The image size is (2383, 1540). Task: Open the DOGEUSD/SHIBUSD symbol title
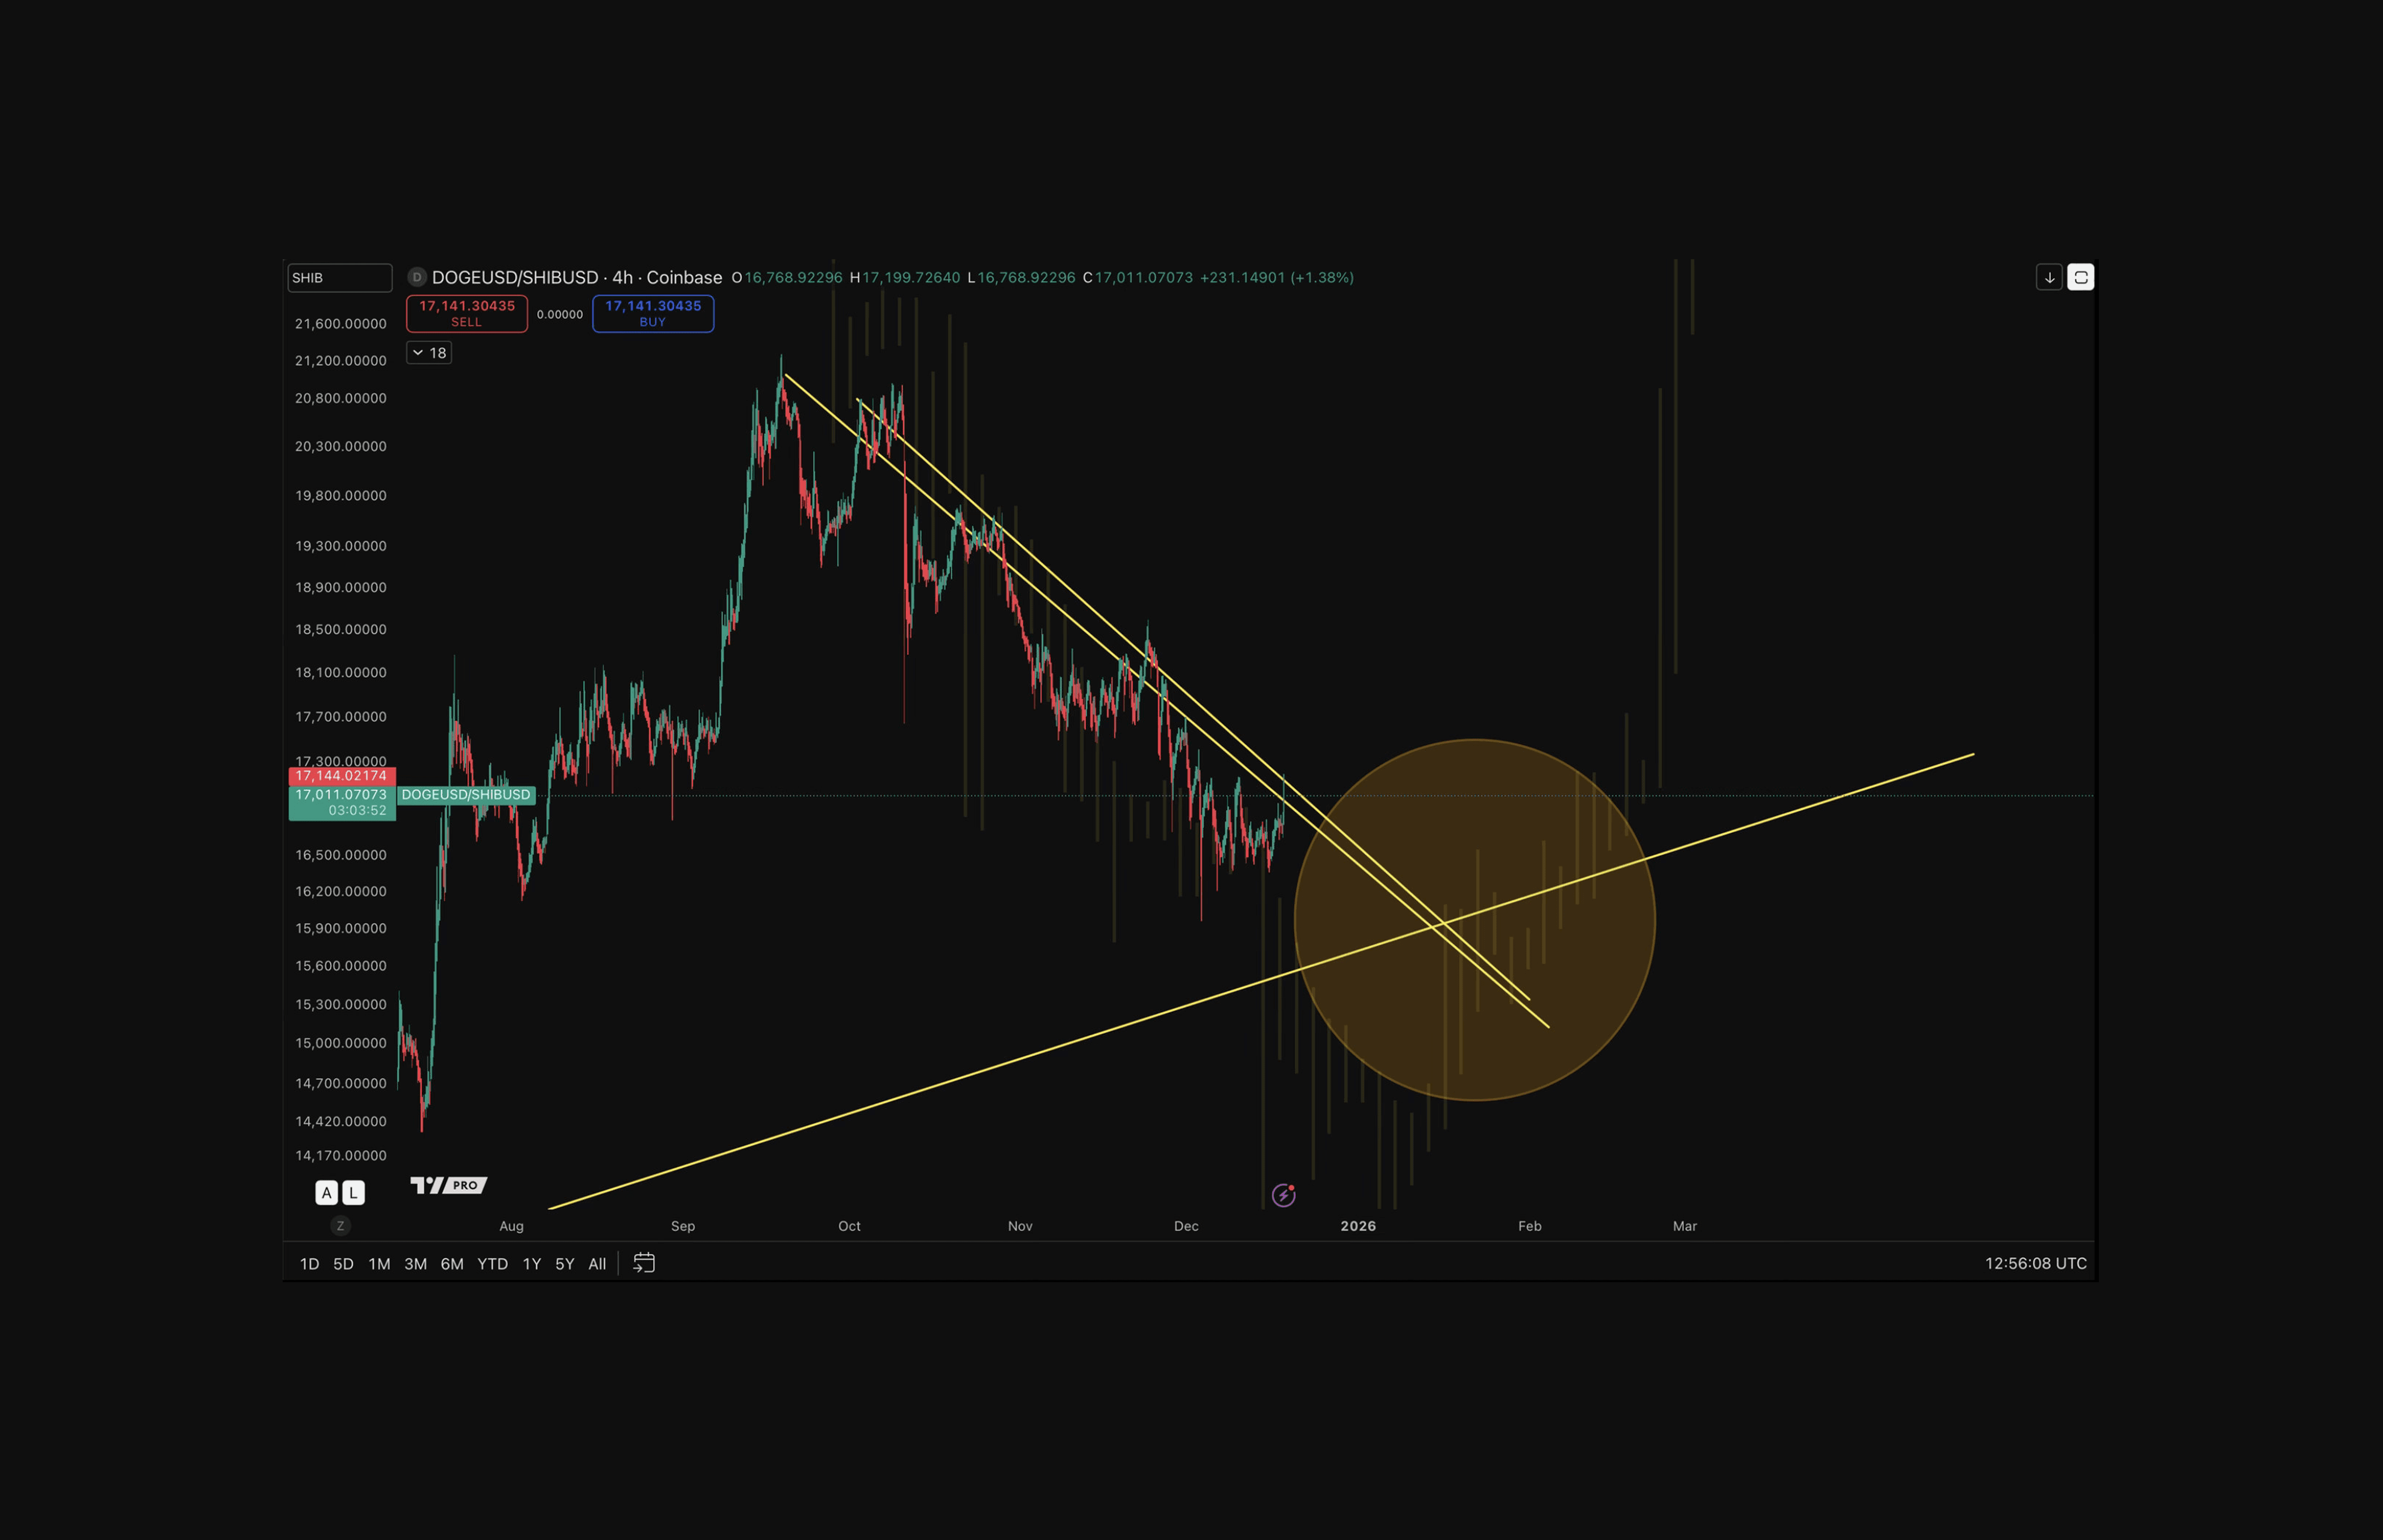(515, 277)
